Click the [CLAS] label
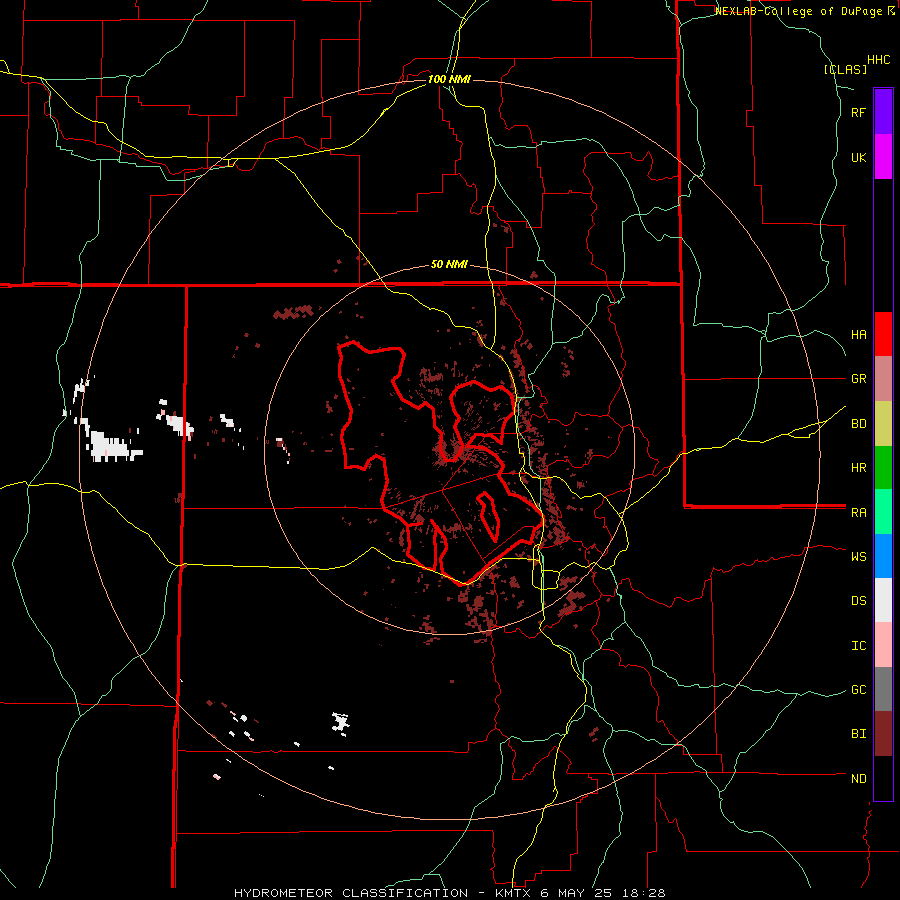The image size is (900, 900). click(845, 69)
